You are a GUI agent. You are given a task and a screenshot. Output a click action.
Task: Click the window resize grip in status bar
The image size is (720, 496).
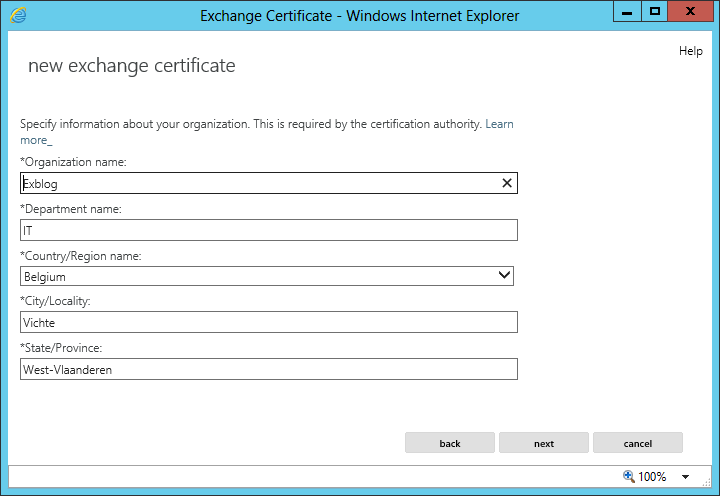[x=707, y=482]
